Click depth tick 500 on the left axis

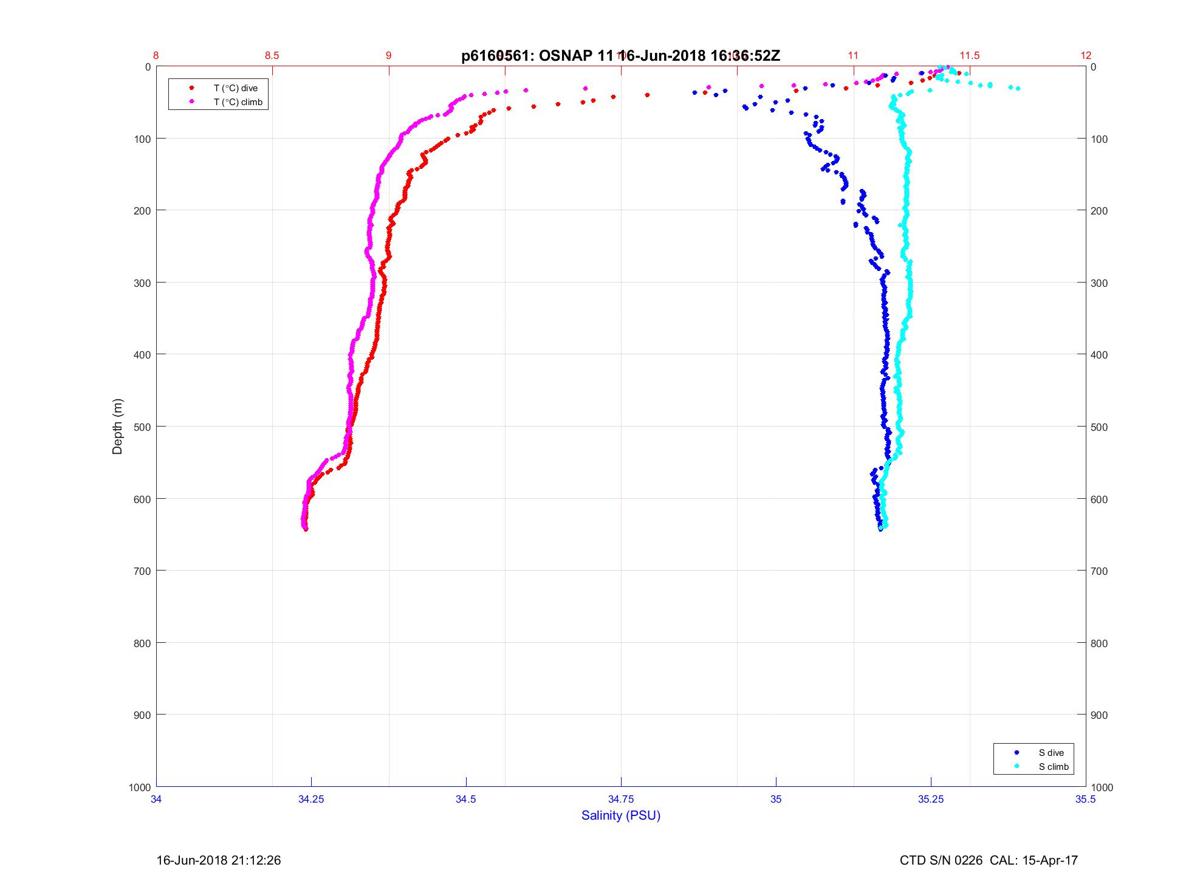click(x=141, y=427)
